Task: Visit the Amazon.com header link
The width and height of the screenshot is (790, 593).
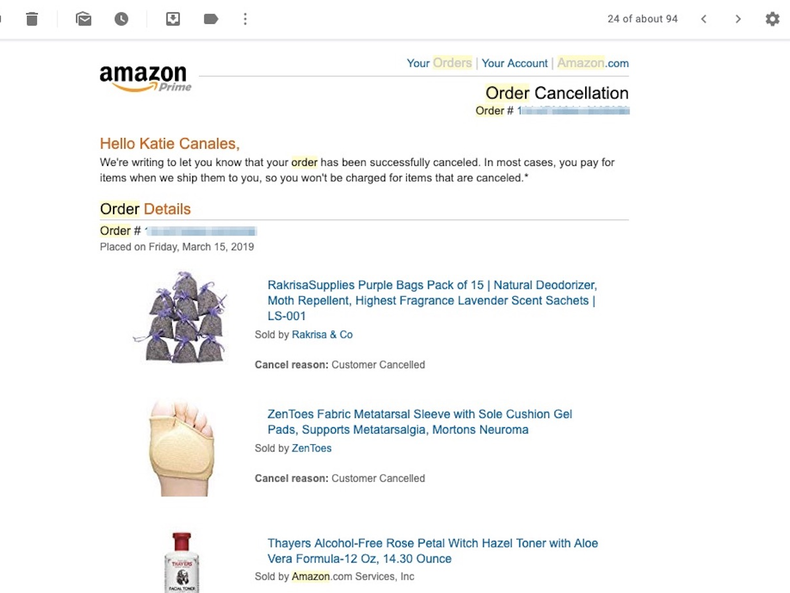Action: 593,63
